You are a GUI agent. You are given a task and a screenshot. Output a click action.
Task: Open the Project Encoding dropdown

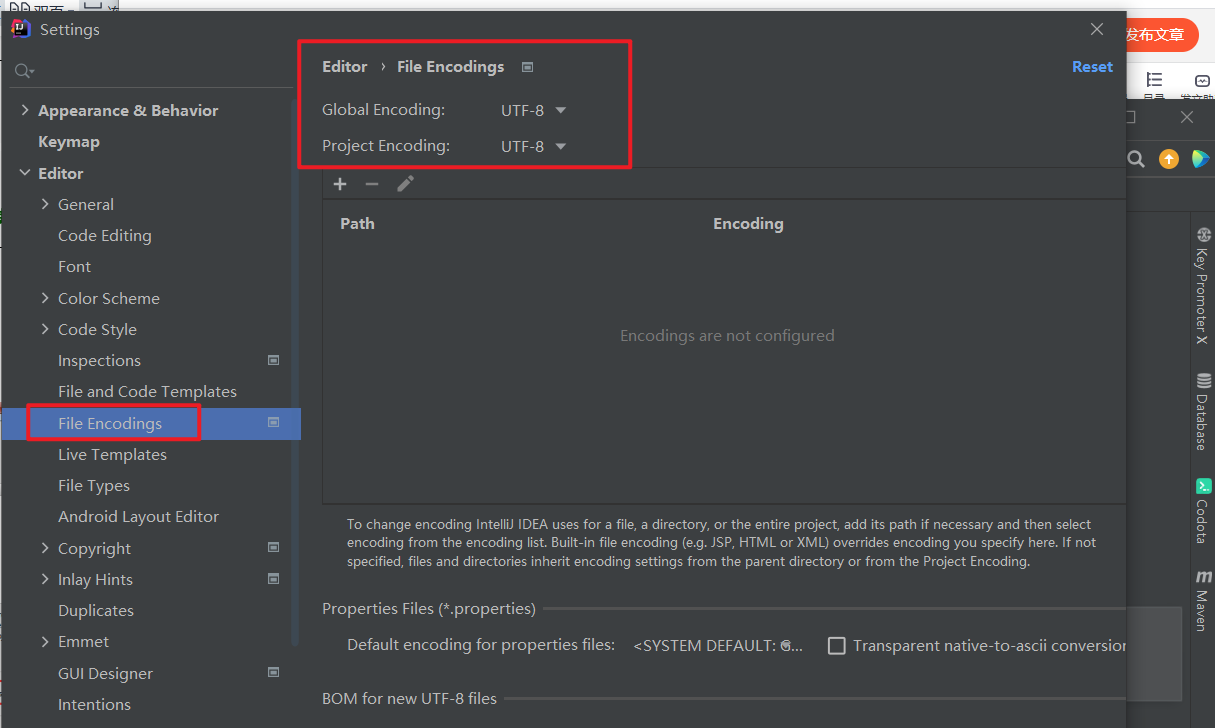point(534,146)
